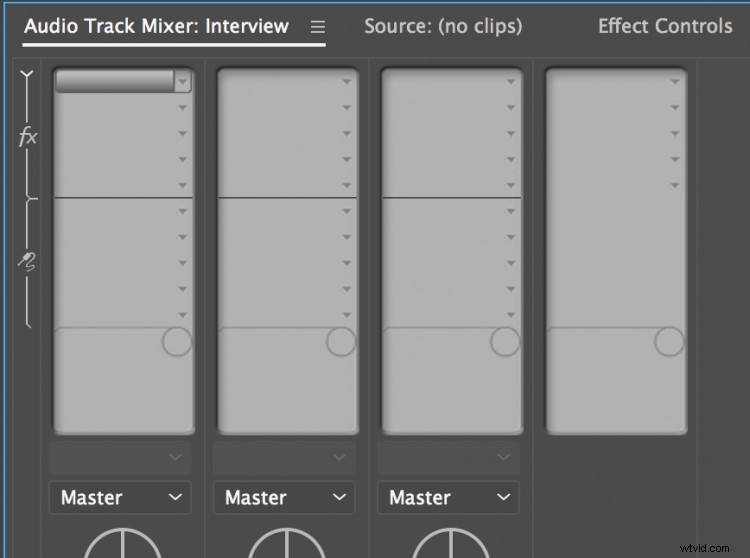Click the second track's effect parameter knob
Screen dimensions: 750x558
[341, 341]
